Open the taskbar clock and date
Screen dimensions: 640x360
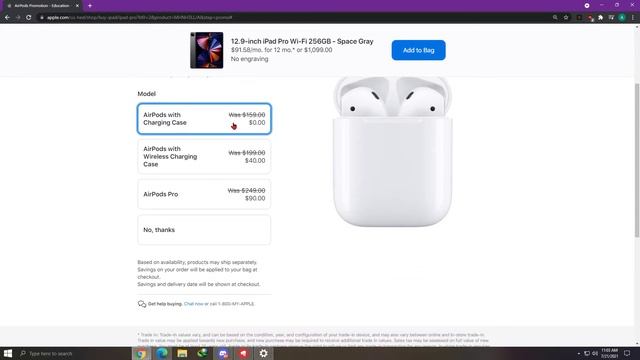coord(609,353)
